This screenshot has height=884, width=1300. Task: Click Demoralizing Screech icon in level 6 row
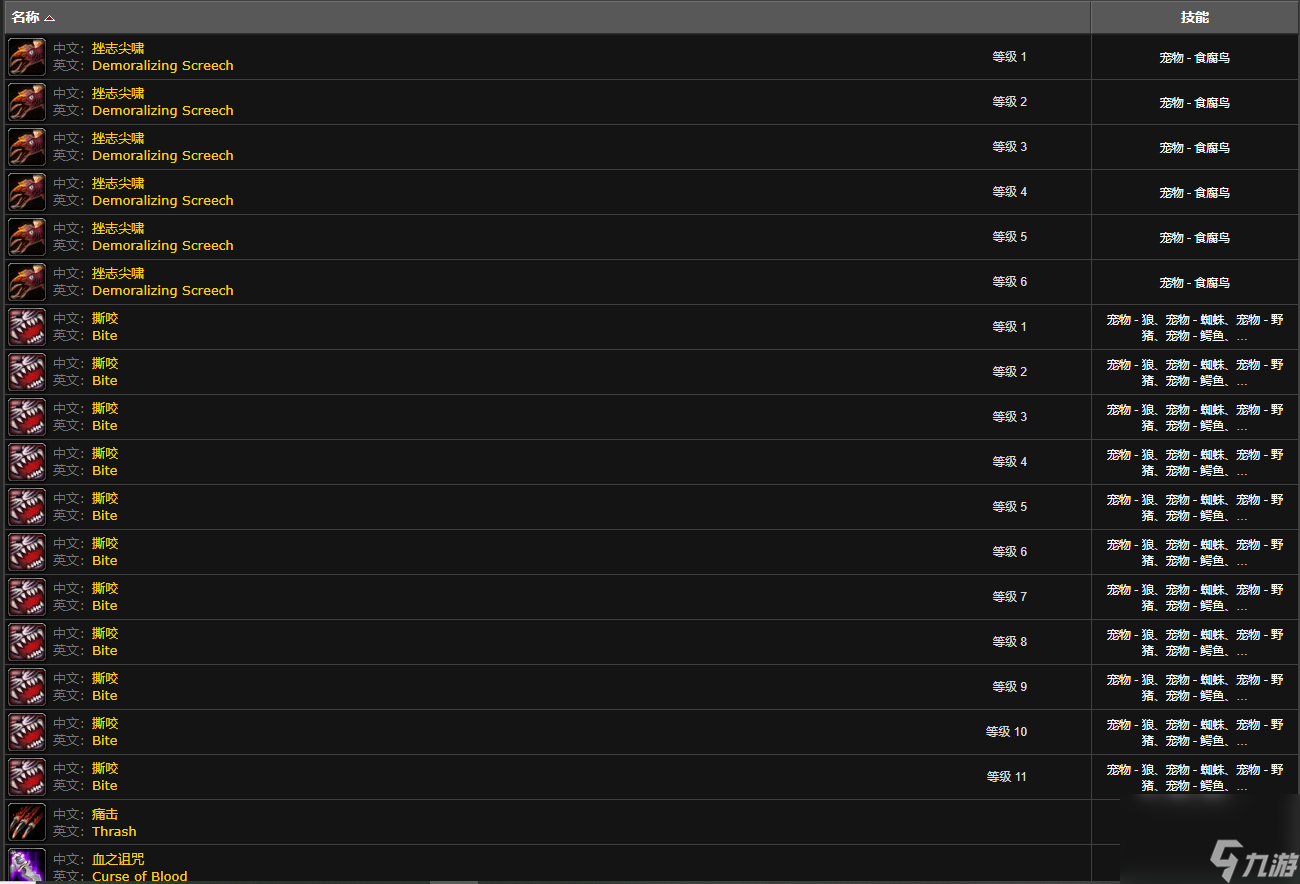point(27,282)
